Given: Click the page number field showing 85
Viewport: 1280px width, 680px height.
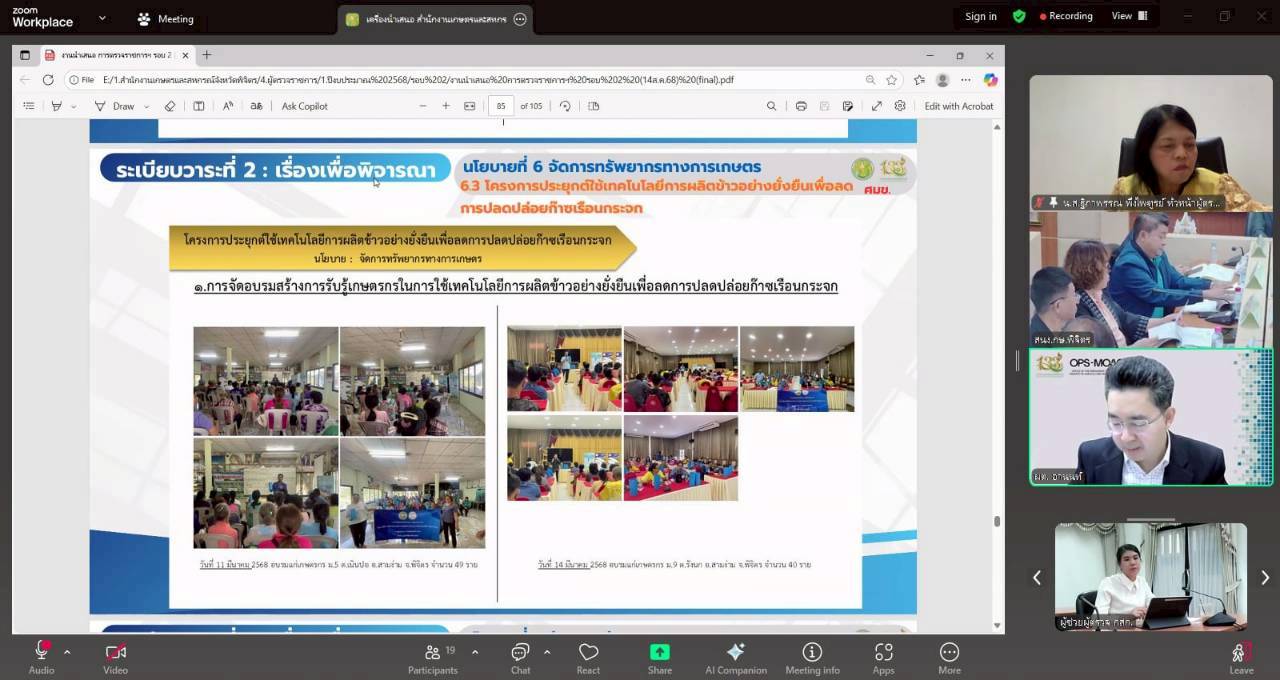Looking at the screenshot, I should (500, 106).
